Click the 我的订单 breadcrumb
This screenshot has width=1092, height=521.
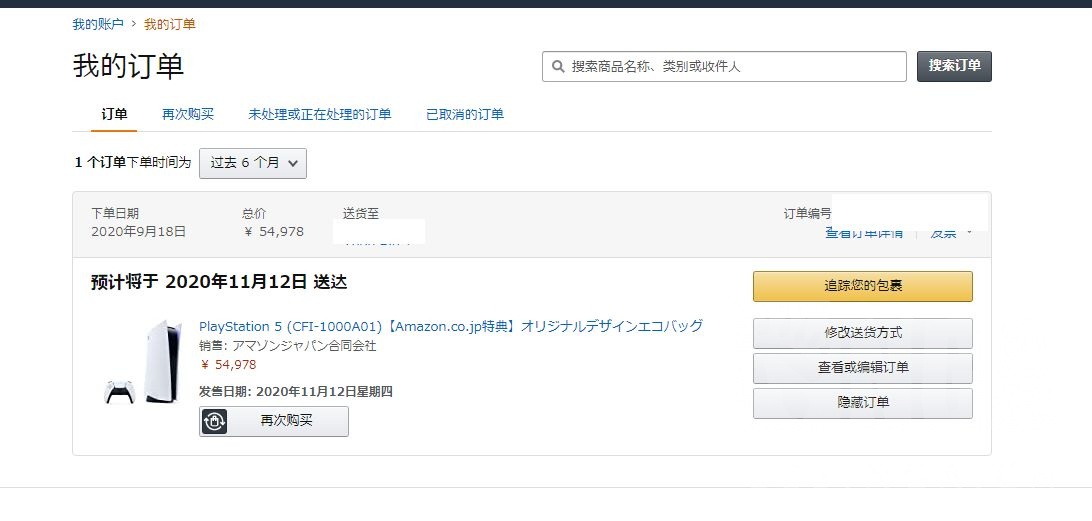pyautogui.click(x=170, y=24)
